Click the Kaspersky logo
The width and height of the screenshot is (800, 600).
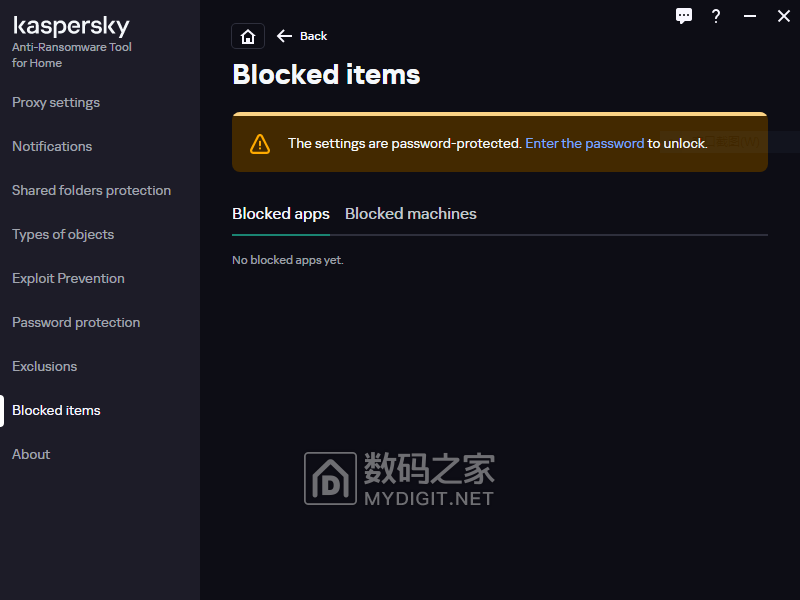(71, 27)
